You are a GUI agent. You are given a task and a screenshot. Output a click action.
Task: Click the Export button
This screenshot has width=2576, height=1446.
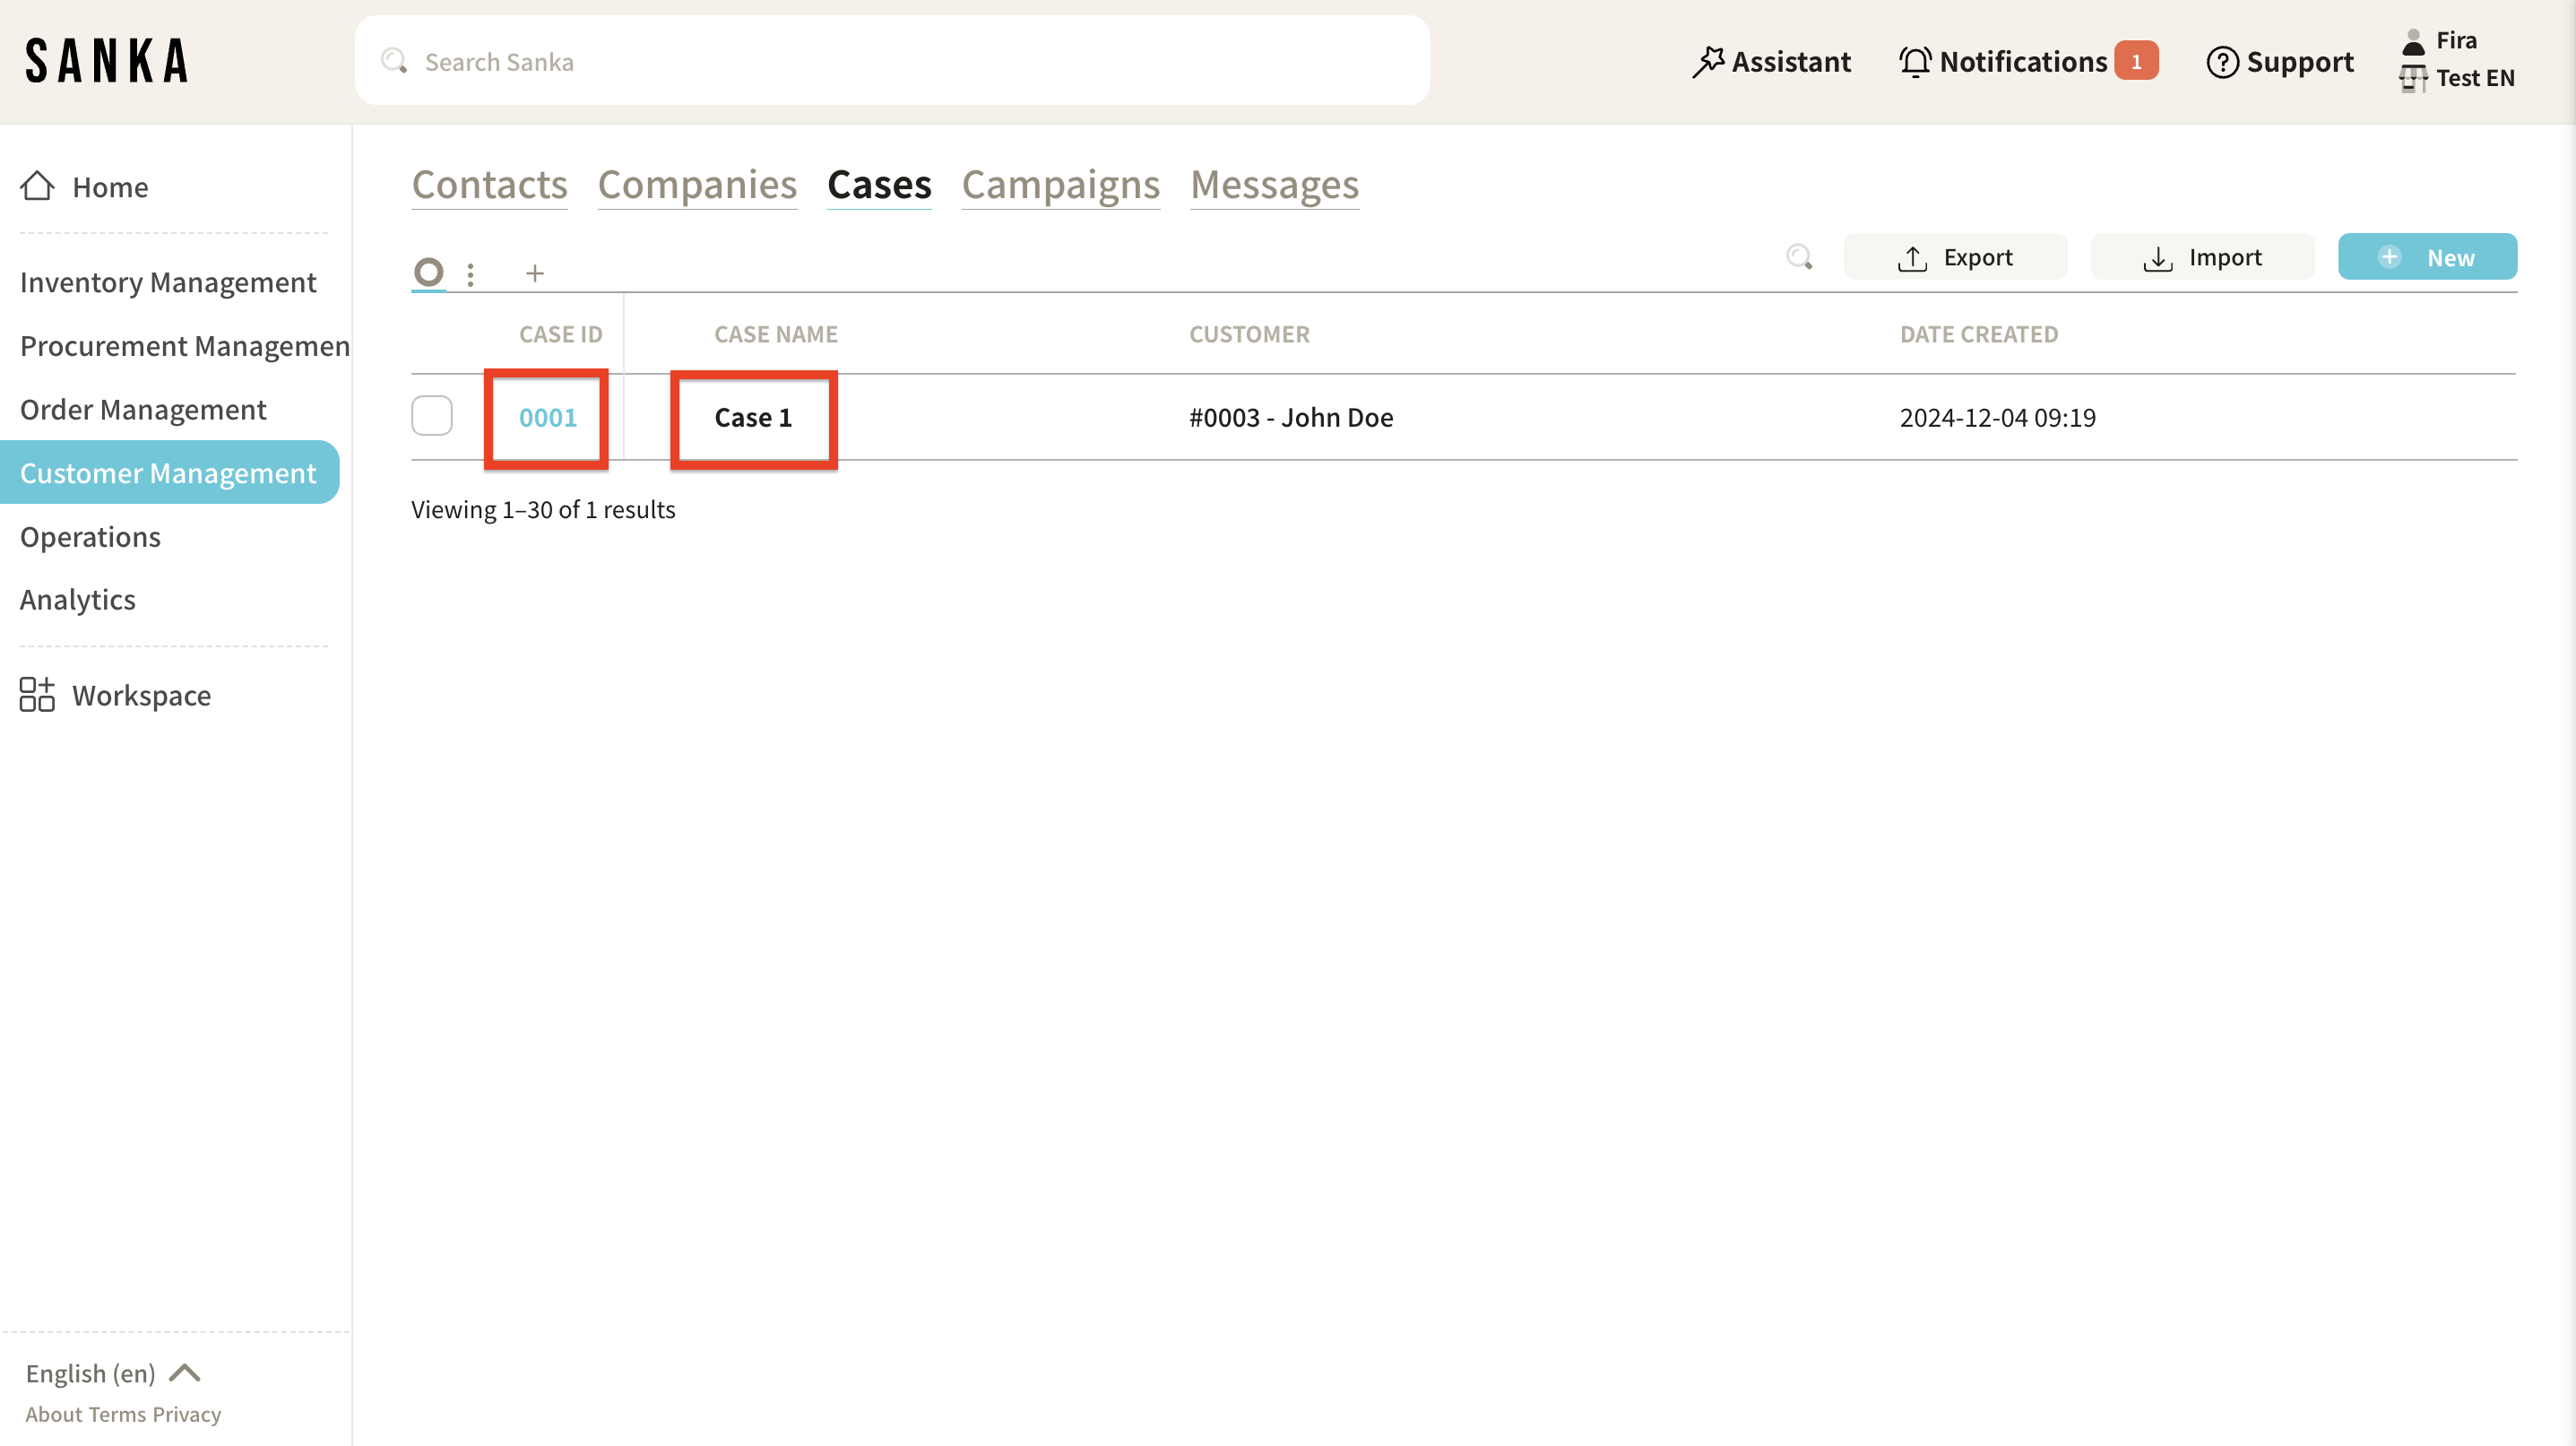point(1954,257)
